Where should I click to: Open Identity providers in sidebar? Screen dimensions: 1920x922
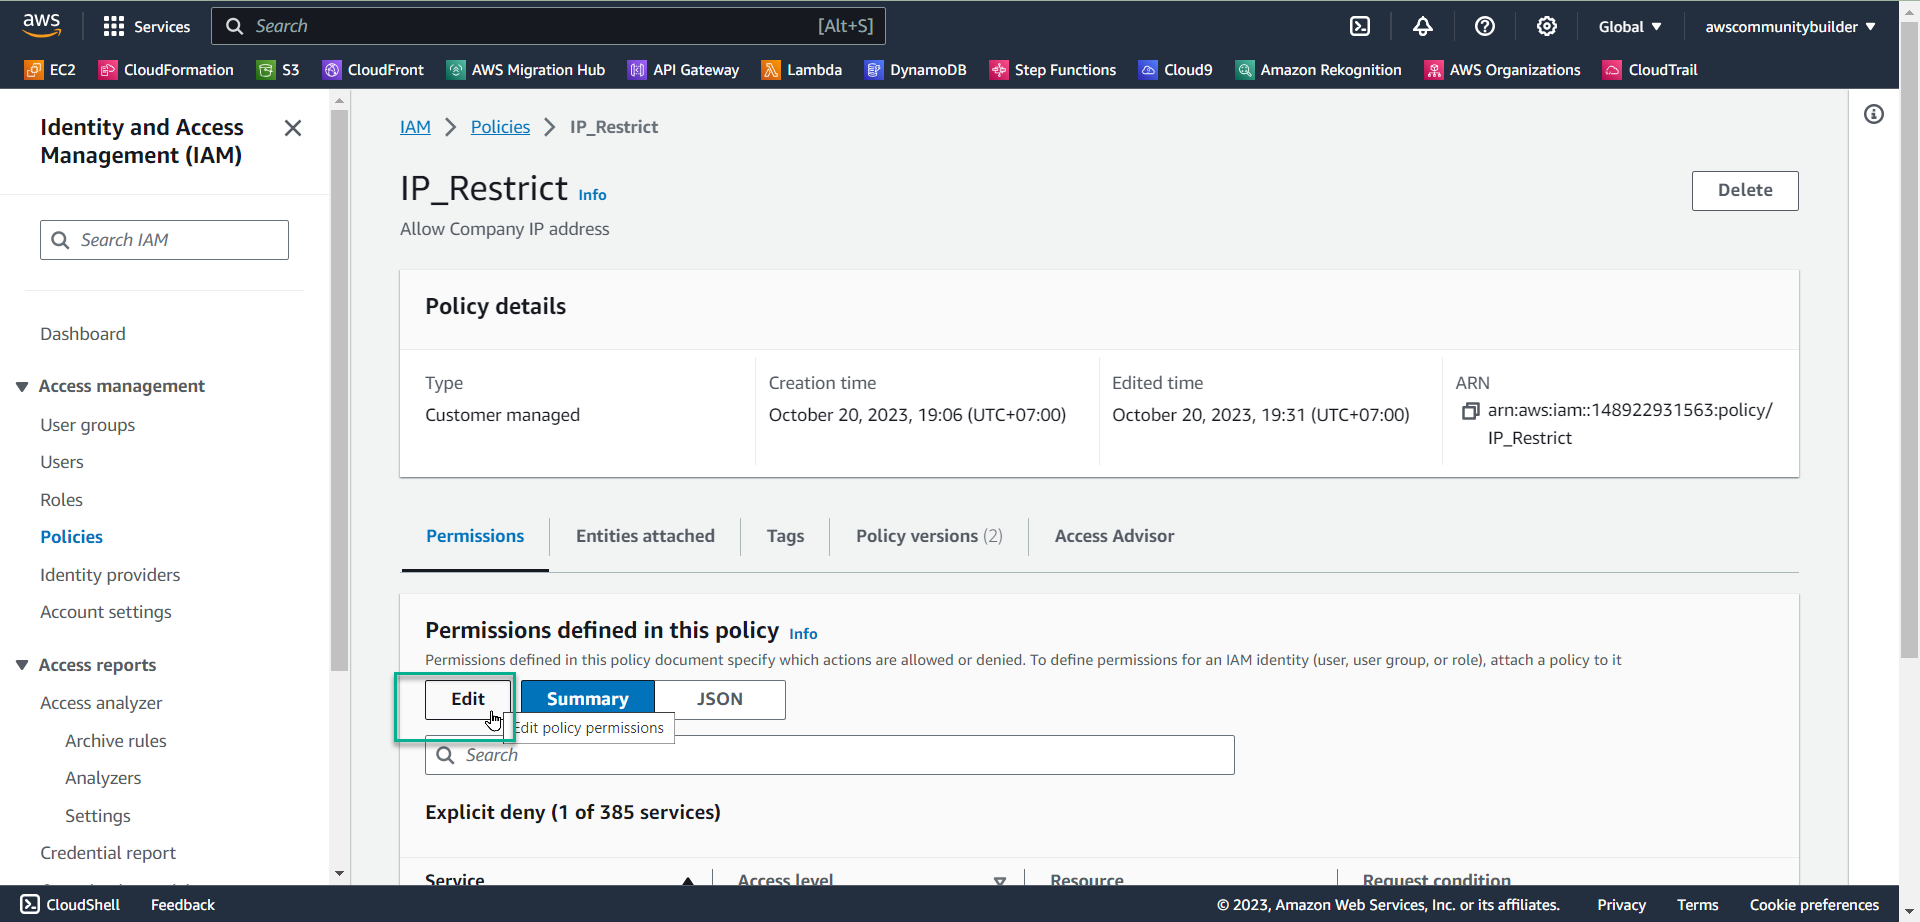110,575
